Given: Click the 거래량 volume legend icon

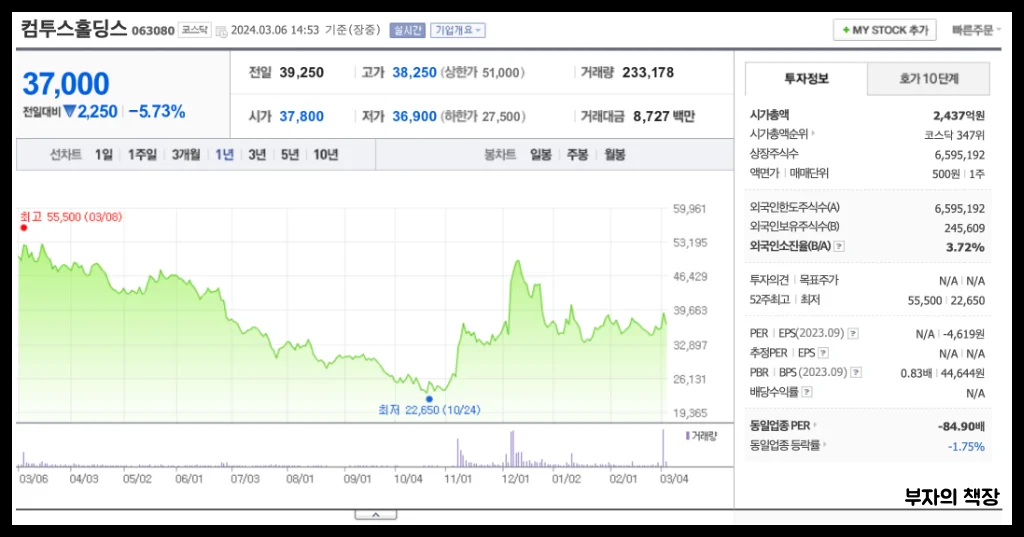Looking at the screenshot, I should tap(688, 436).
